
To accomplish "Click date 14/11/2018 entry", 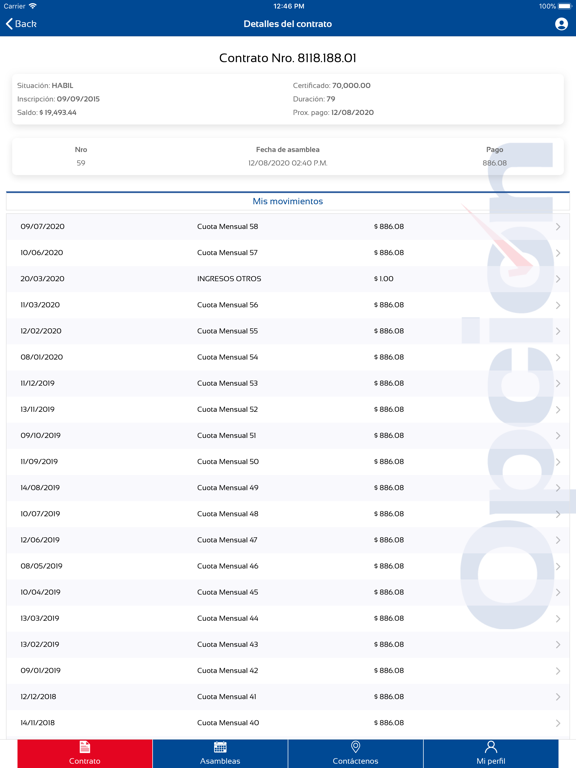I will 38,723.
